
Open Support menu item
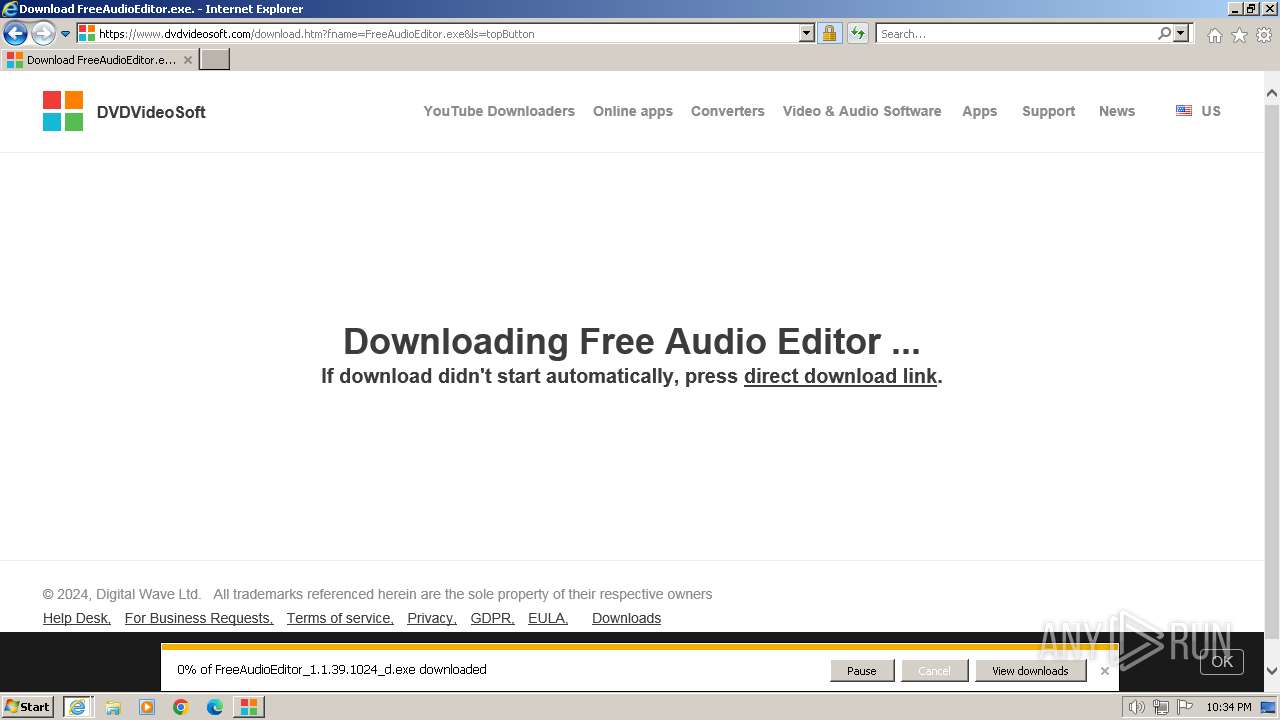[1048, 111]
